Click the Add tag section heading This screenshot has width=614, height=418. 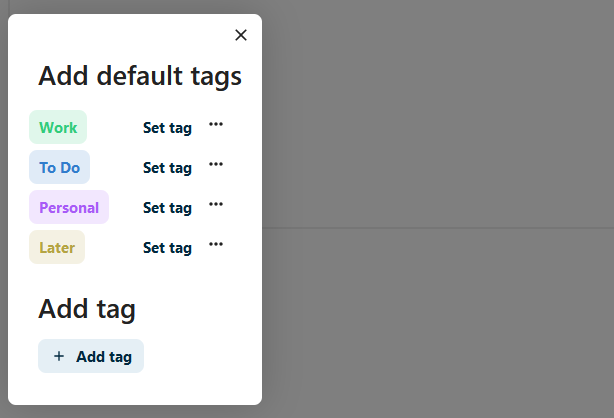coord(87,309)
